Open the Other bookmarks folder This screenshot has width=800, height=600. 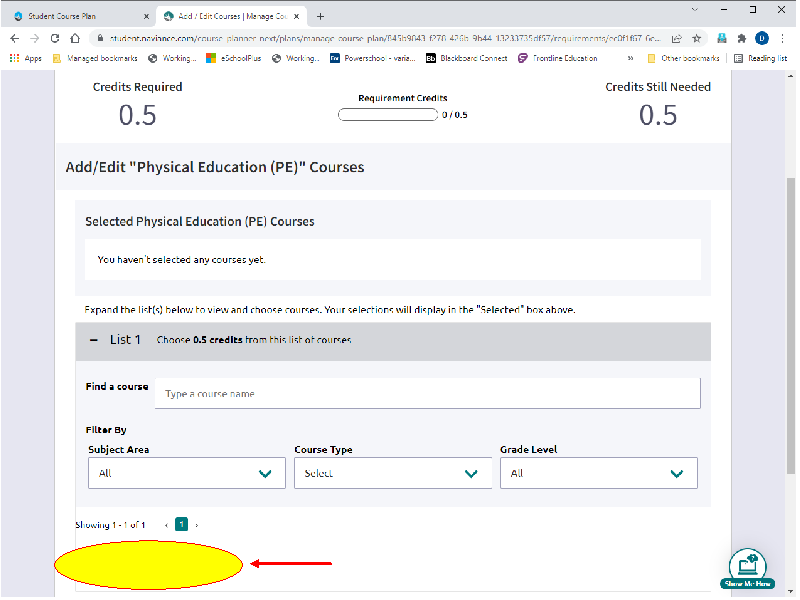point(683,58)
